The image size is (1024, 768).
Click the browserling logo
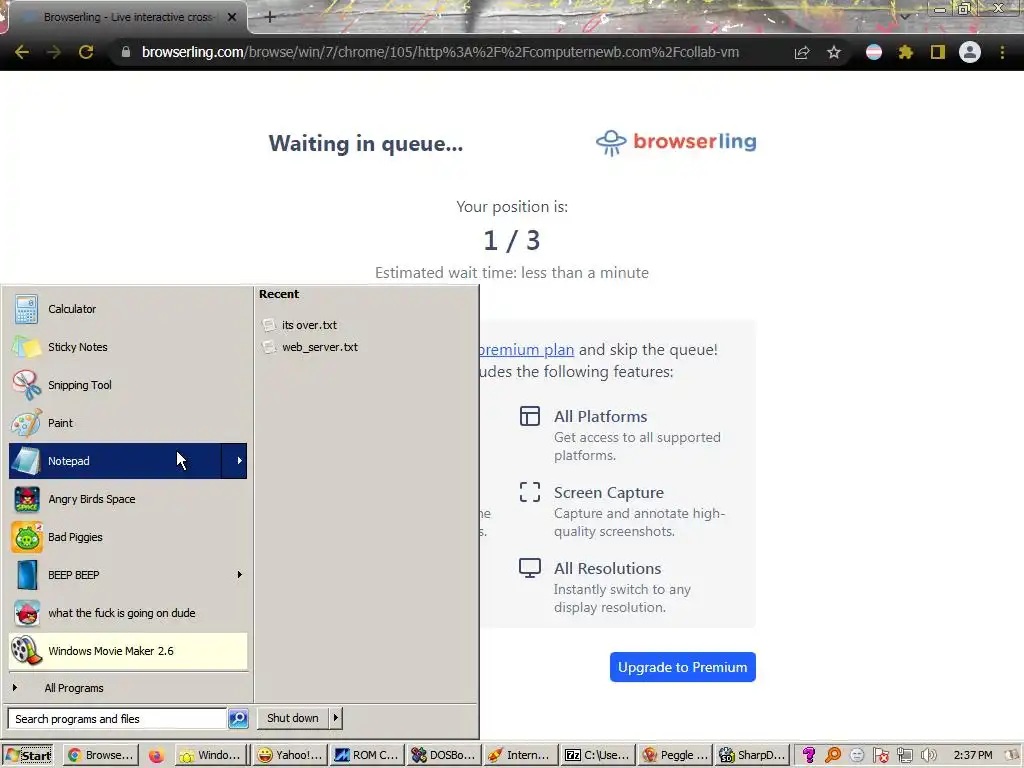676,142
